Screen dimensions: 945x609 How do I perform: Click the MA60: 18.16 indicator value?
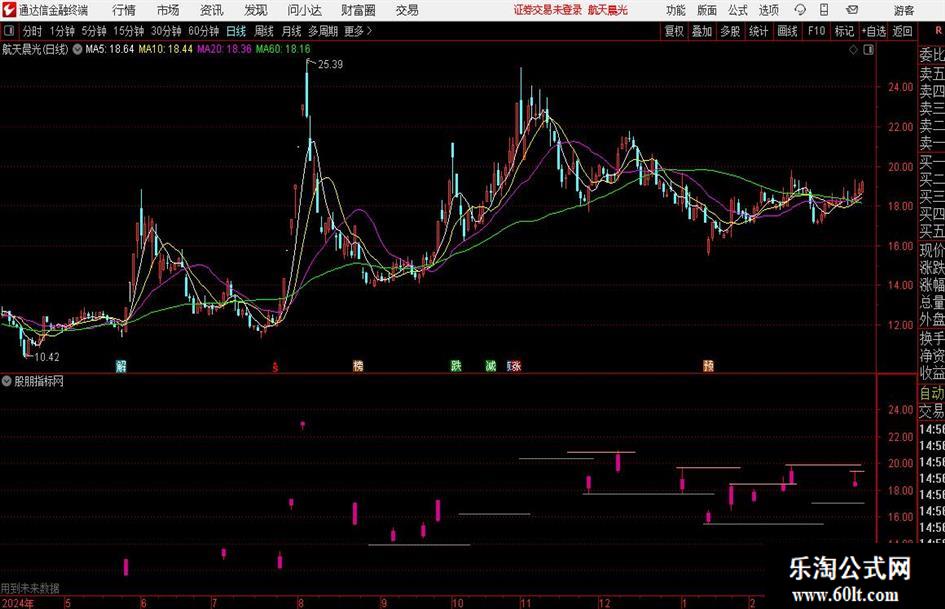pyautogui.click(x=283, y=49)
